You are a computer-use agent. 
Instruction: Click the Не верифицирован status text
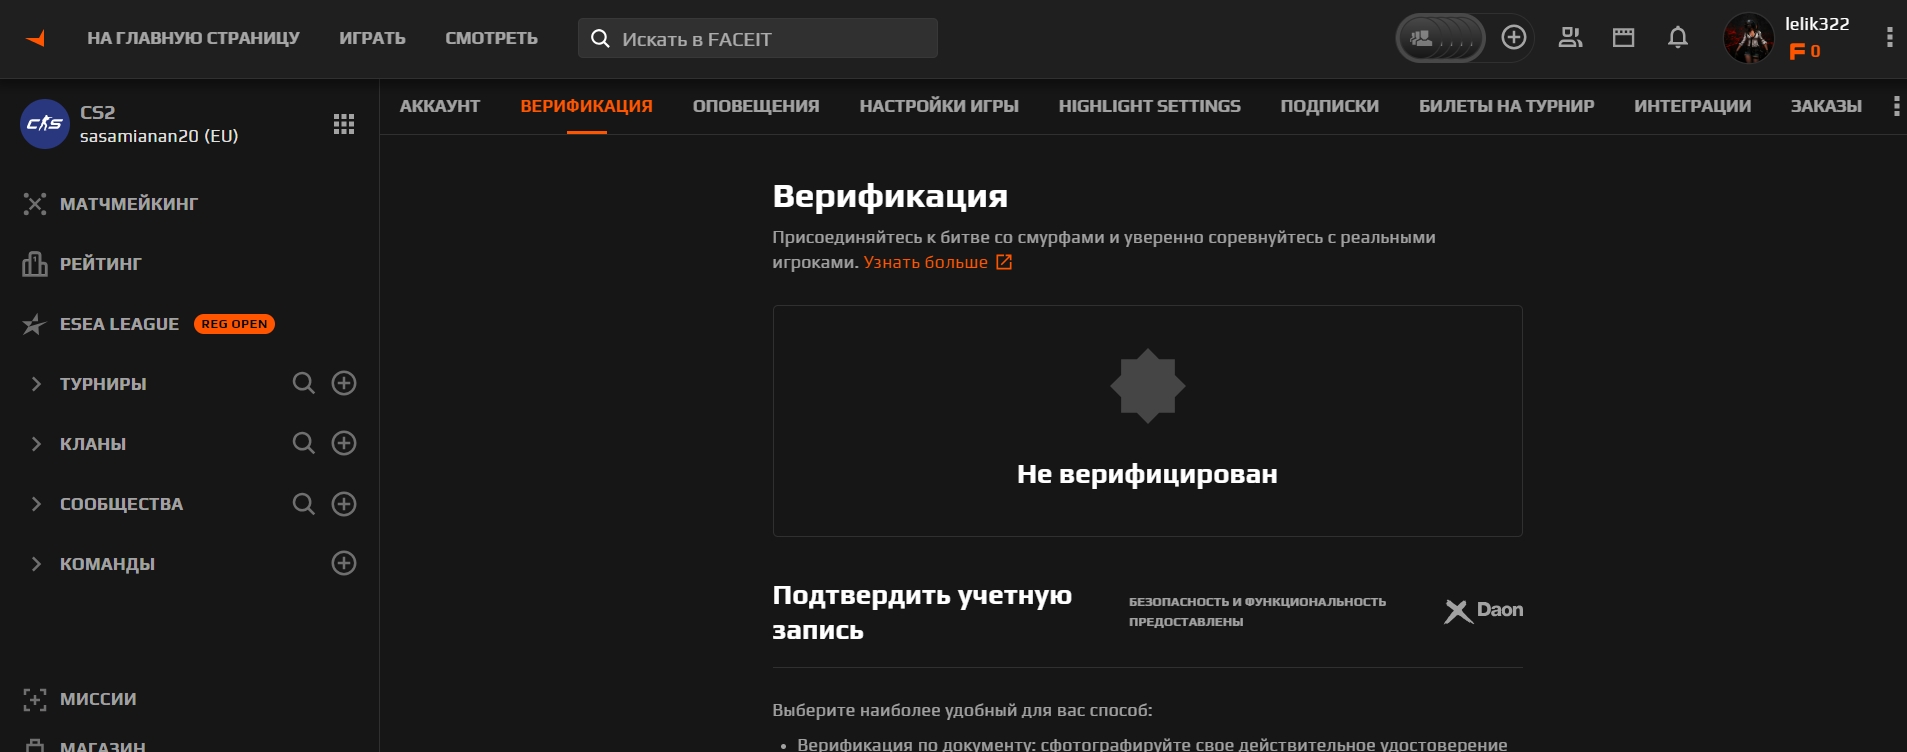pyautogui.click(x=1147, y=474)
